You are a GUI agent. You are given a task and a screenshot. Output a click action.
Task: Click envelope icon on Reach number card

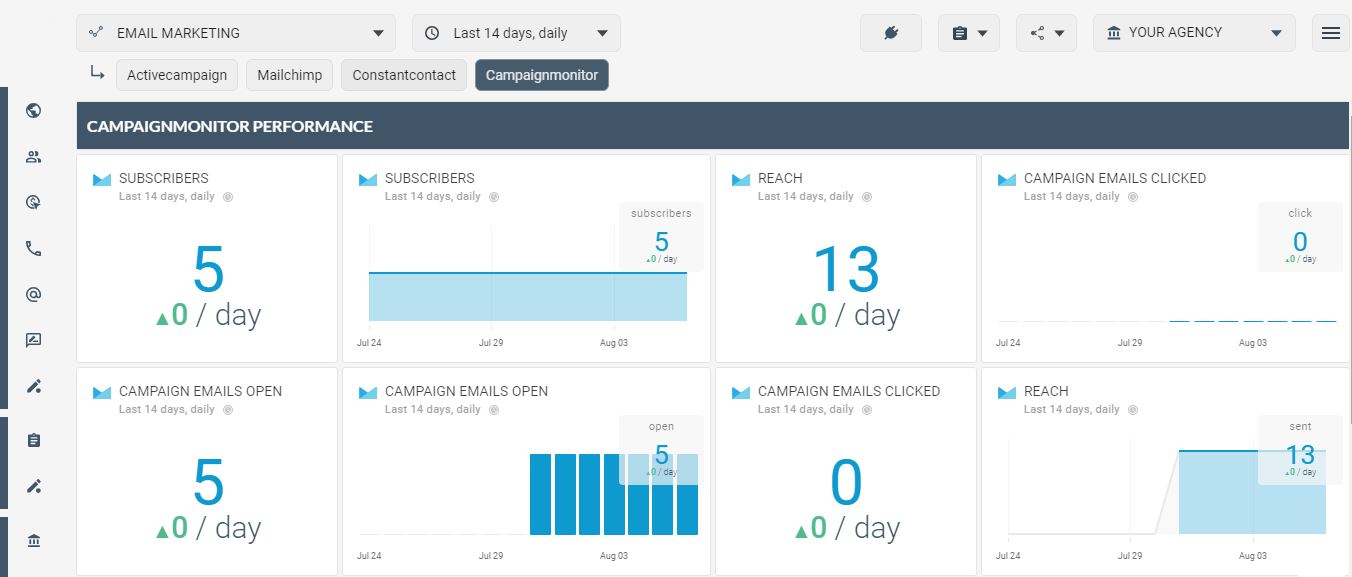741,180
